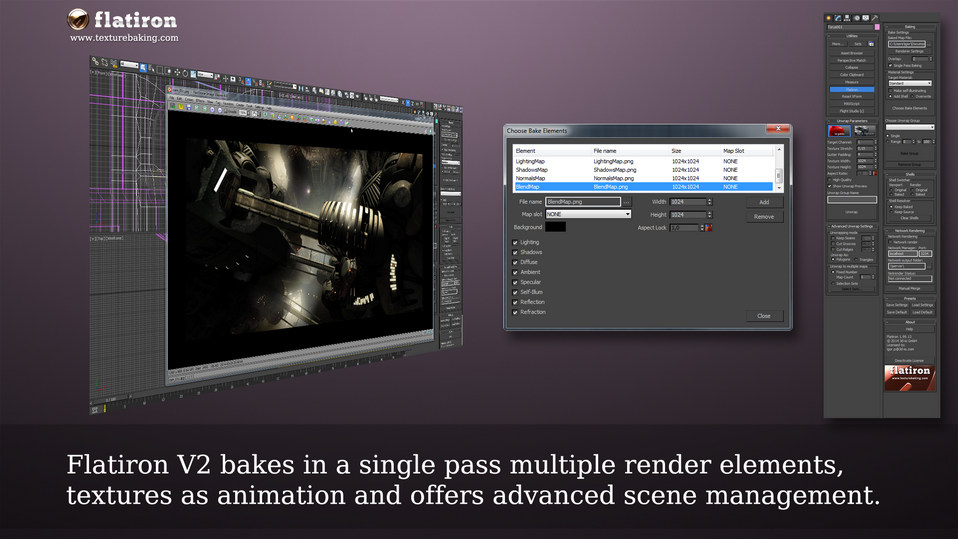Toggle Show Unwrap Preview checkbox
Image resolution: width=958 pixels, height=539 pixels.
coord(830,186)
